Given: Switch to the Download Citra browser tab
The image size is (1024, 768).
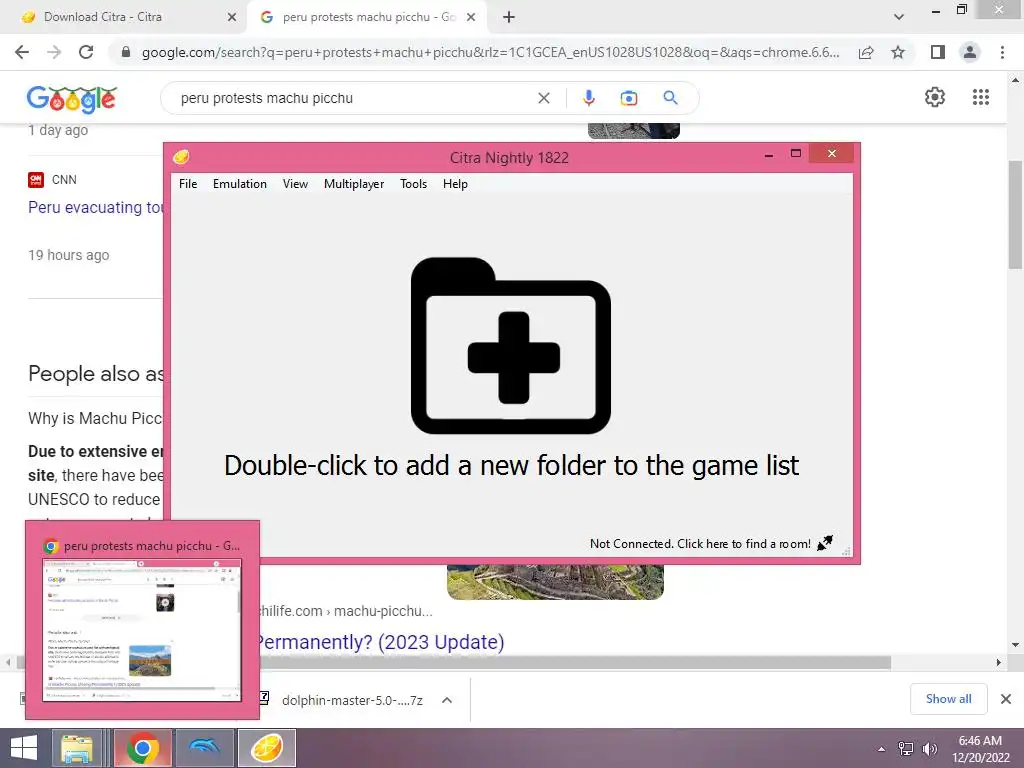Looking at the screenshot, I should (124, 17).
